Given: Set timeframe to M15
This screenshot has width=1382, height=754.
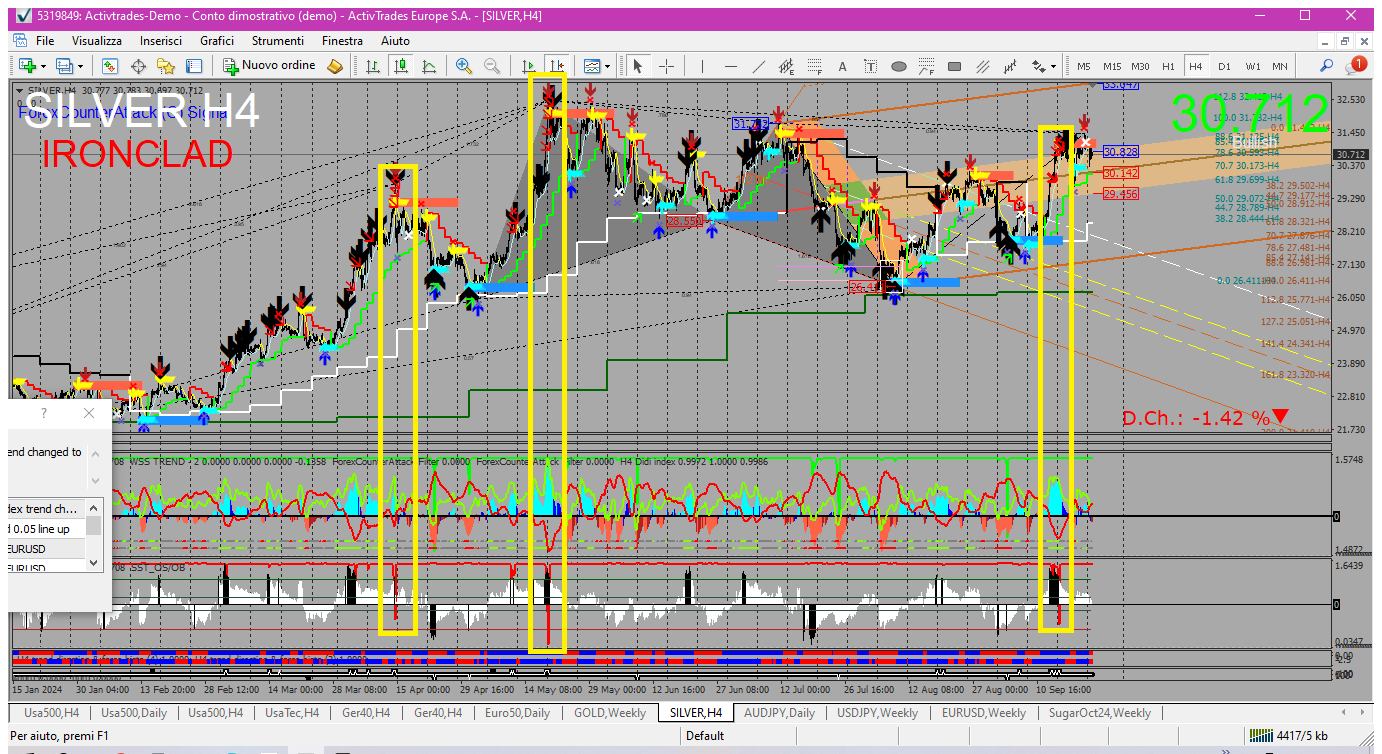Looking at the screenshot, I should pos(1112,66).
